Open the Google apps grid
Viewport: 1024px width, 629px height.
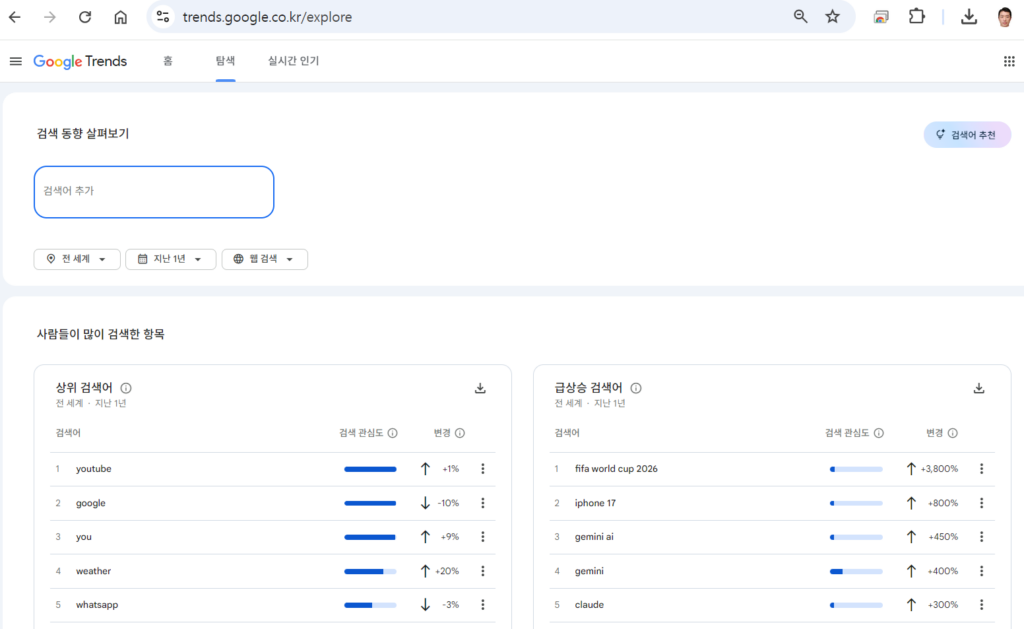pos(1009,61)
